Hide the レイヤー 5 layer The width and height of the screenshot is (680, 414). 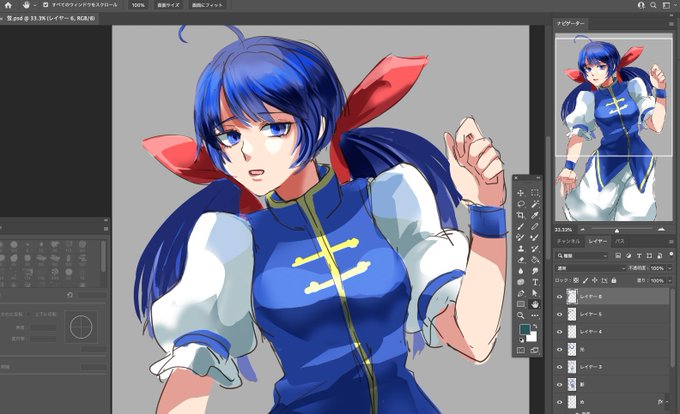(x=559, y=314)
